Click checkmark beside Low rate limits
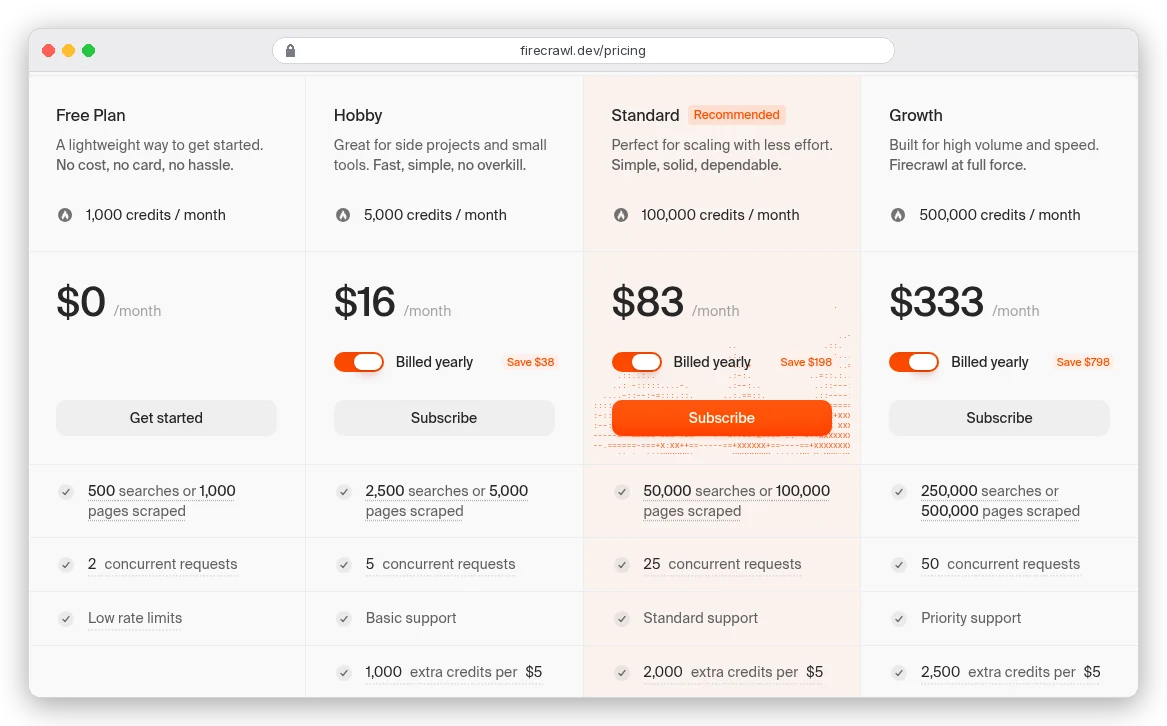The image size is (1167, 726). point(66,619)
